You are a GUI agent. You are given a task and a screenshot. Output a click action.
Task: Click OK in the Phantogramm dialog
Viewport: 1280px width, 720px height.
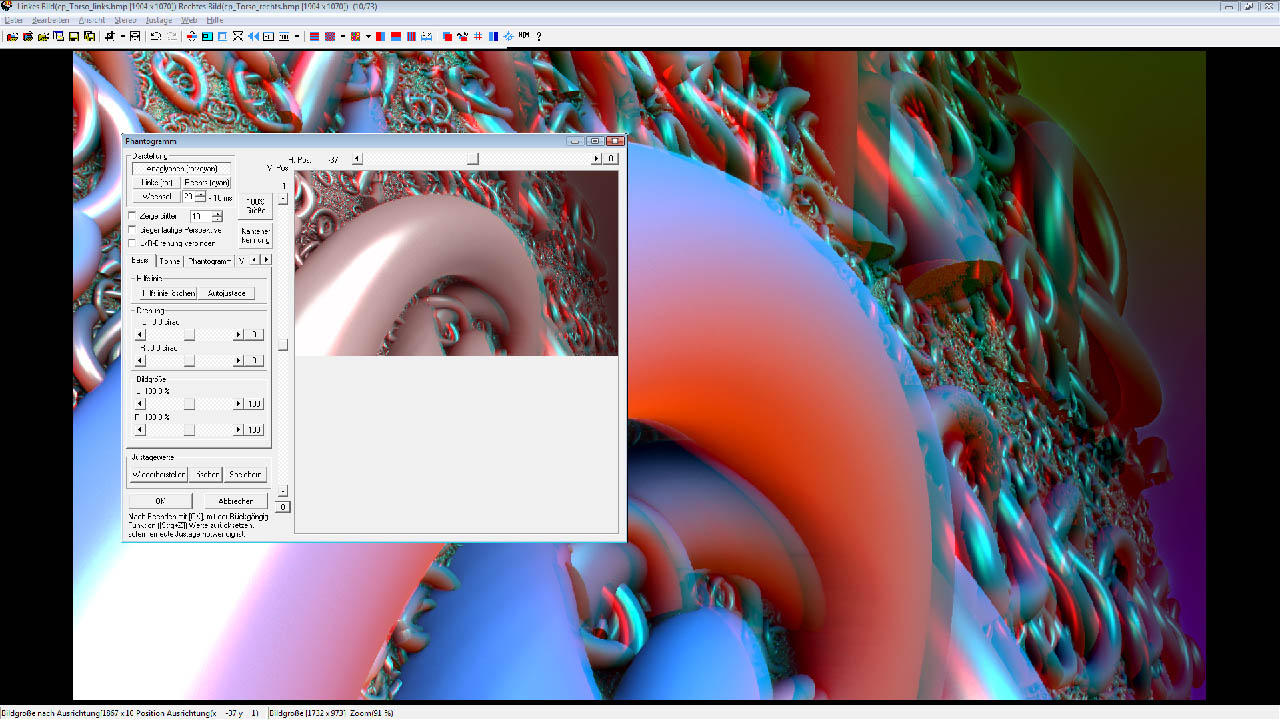[160, 501]
